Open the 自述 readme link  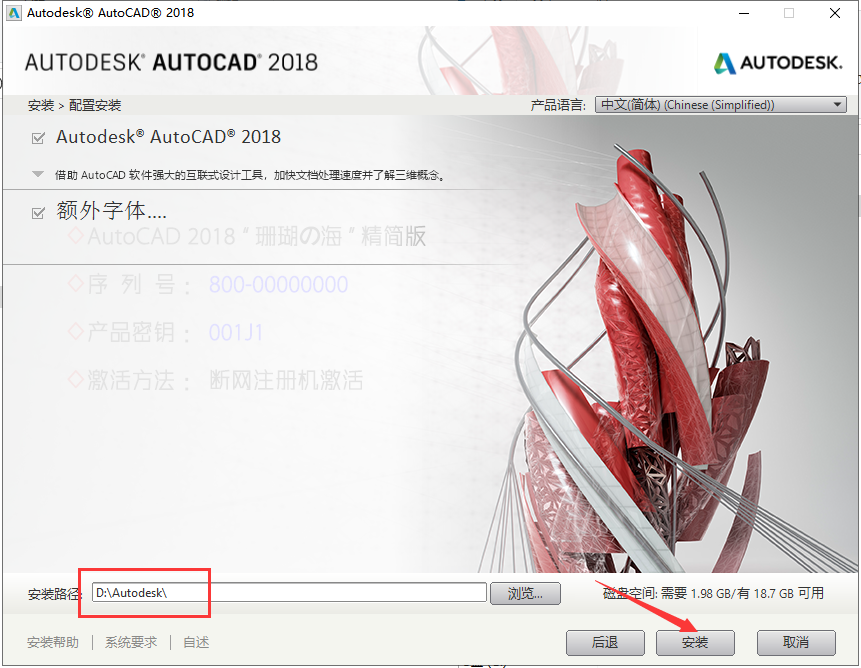click(196, 642)
